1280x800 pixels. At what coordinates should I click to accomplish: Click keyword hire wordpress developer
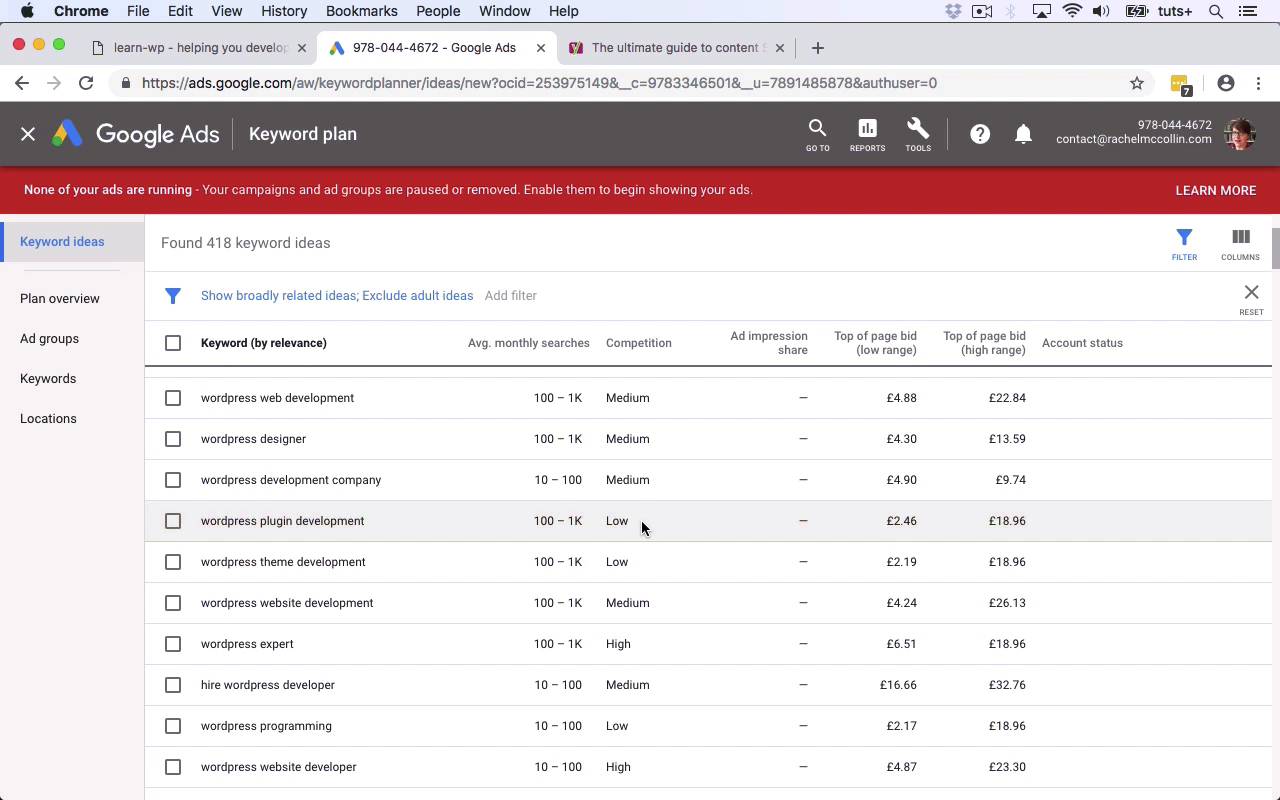pyautogui.click(x=268, y=685)
